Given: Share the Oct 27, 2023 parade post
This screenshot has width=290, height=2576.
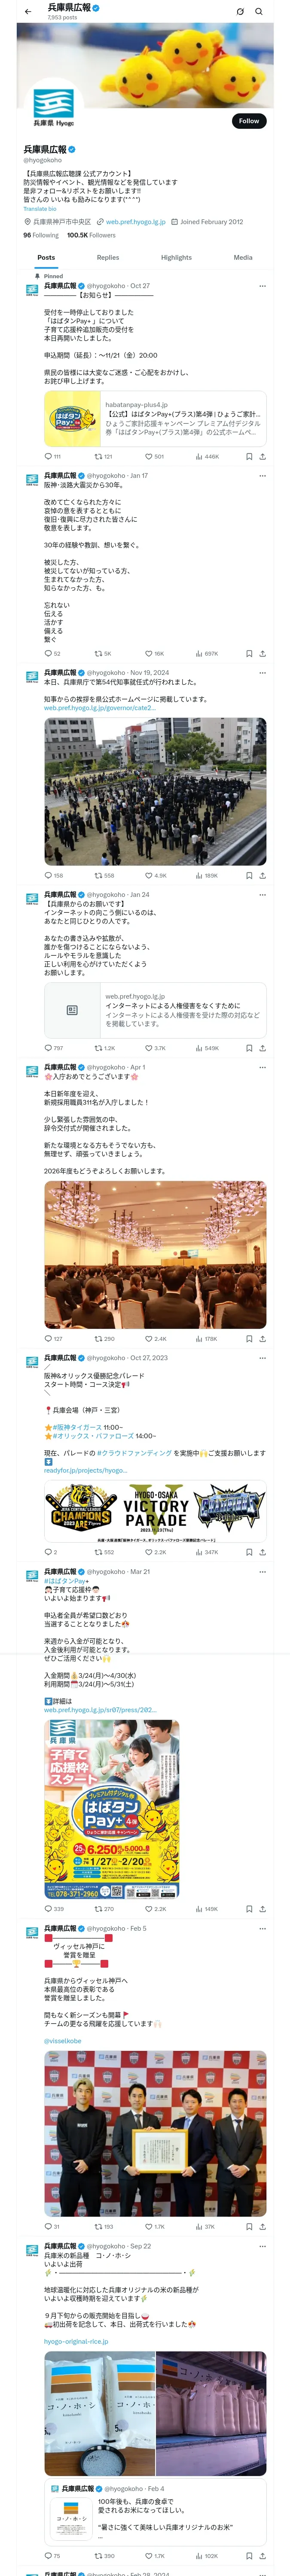Looking at the screenshot, I should [262, 1552].
